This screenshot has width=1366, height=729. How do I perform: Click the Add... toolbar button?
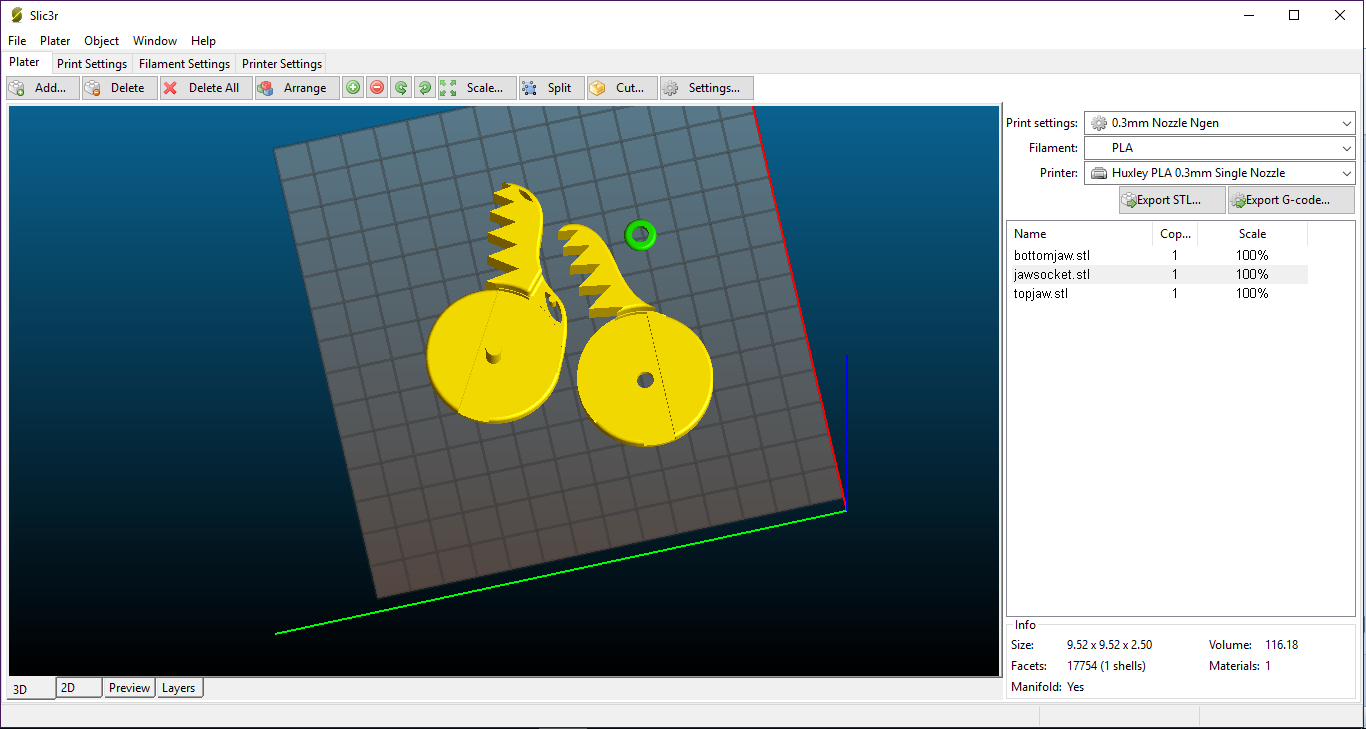[44, 88]
